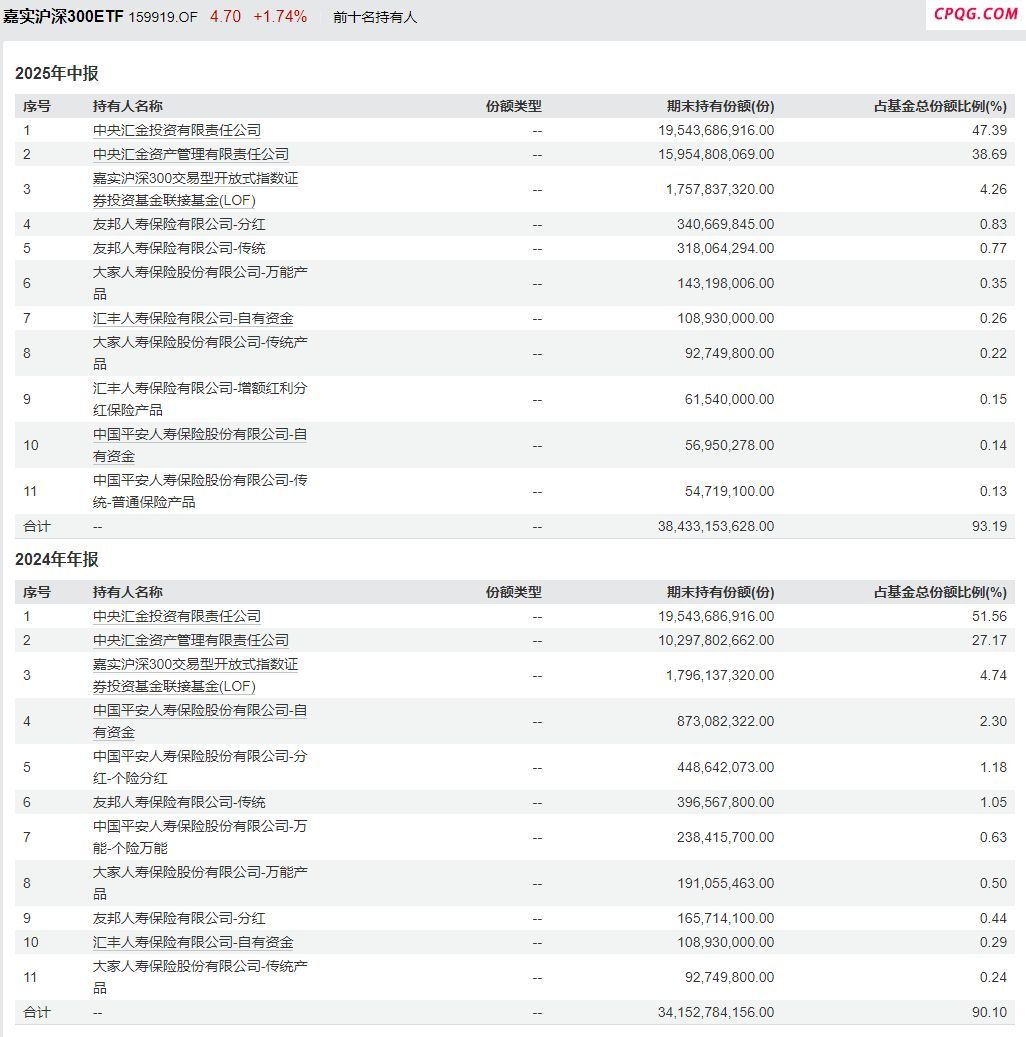The image size is (1026, 1037).
Task: Click the percentage 47.39
Action: coord(990,130)
